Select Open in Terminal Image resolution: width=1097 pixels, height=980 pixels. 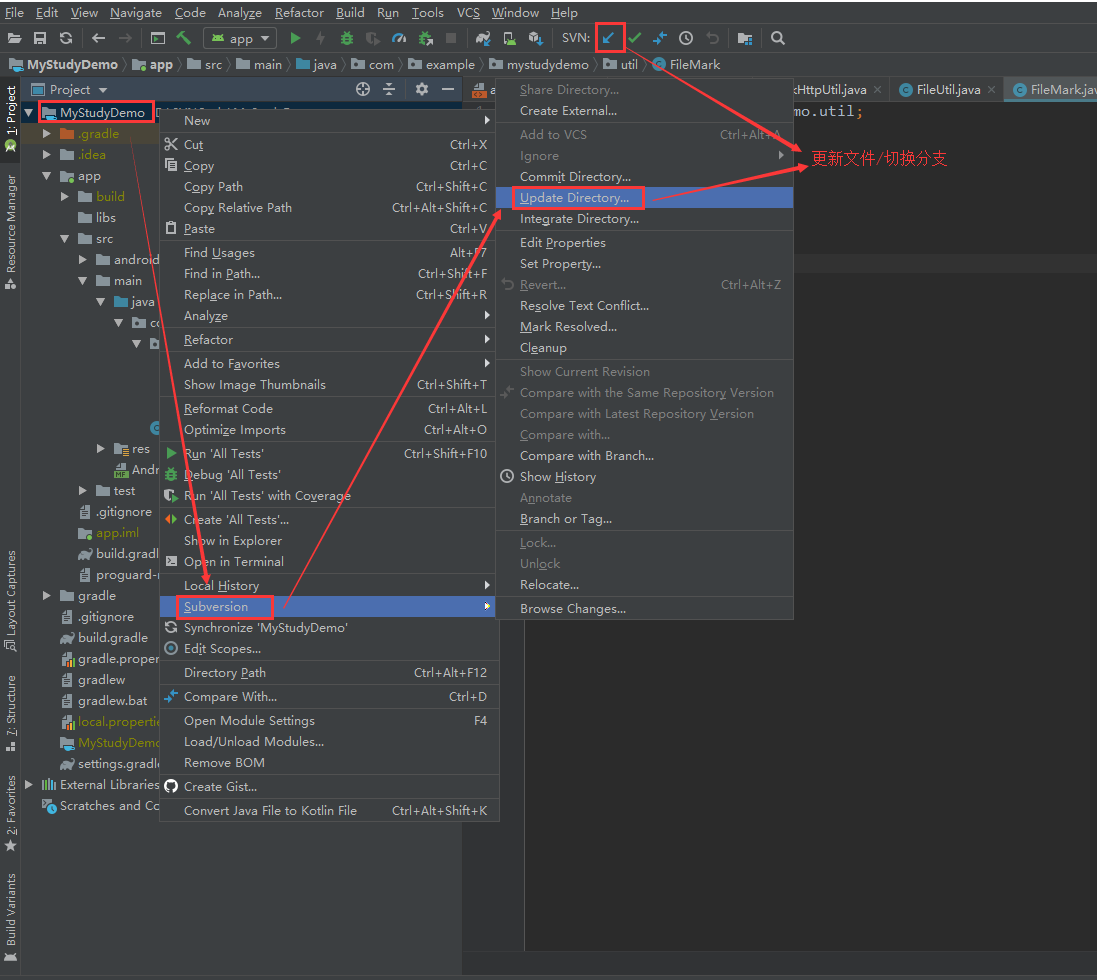point(327,562)
